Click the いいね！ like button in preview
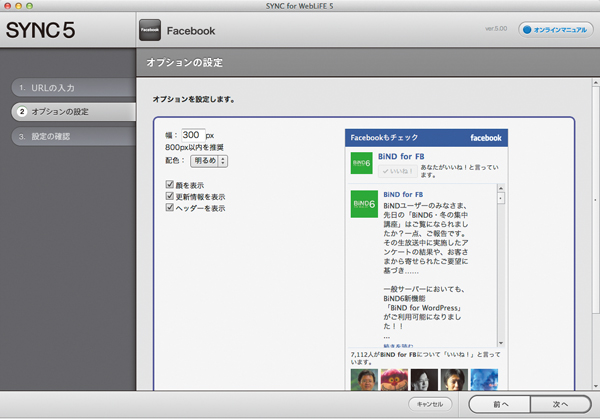 pyautogui.click(x=398, y=171)
